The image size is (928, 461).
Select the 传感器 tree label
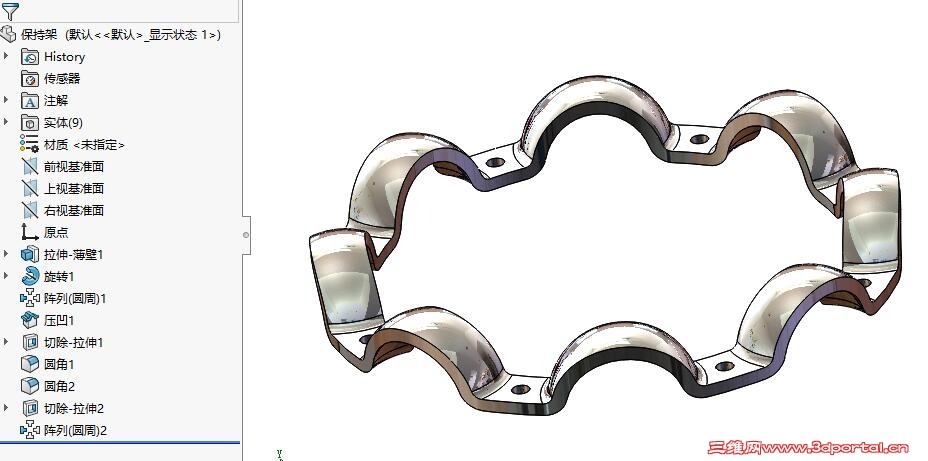pyautogui.click(x=62, y=79)
